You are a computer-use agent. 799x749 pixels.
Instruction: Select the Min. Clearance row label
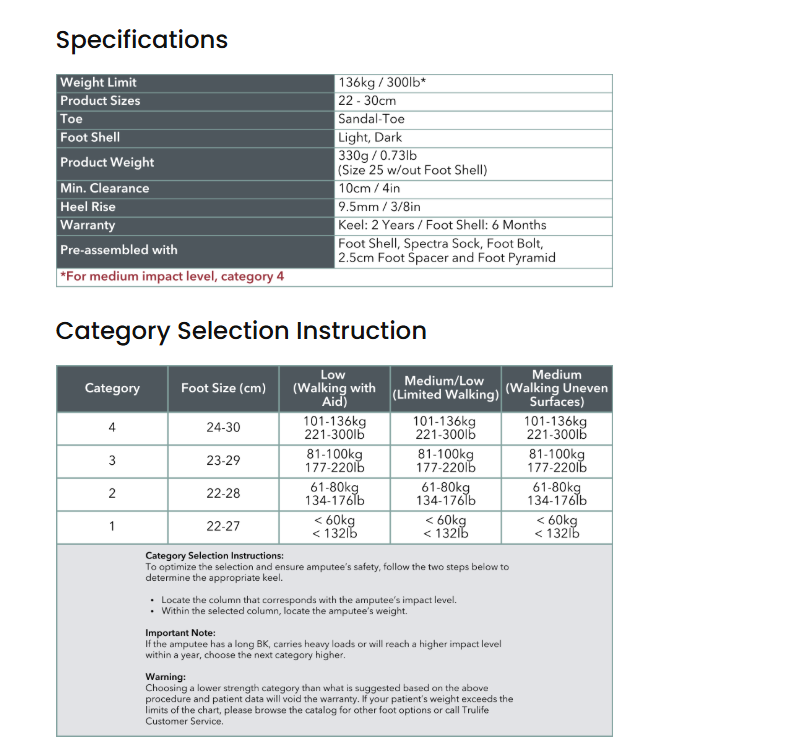pos(104,188)
